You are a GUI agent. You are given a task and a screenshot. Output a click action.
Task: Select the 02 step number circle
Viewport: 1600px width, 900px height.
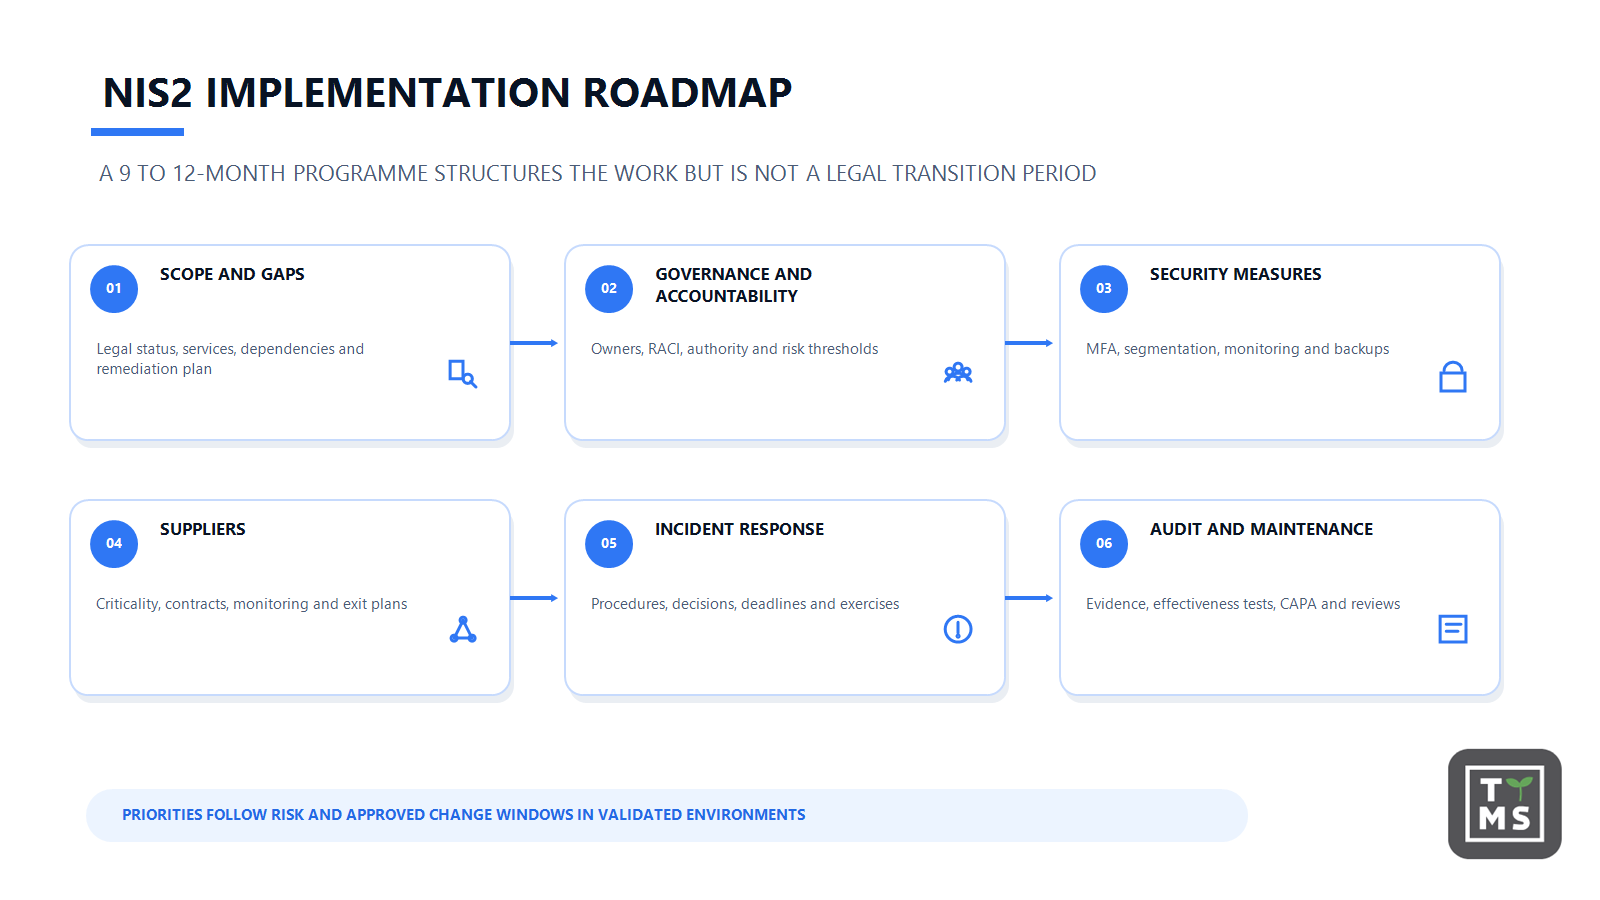(x=609, y=289)
